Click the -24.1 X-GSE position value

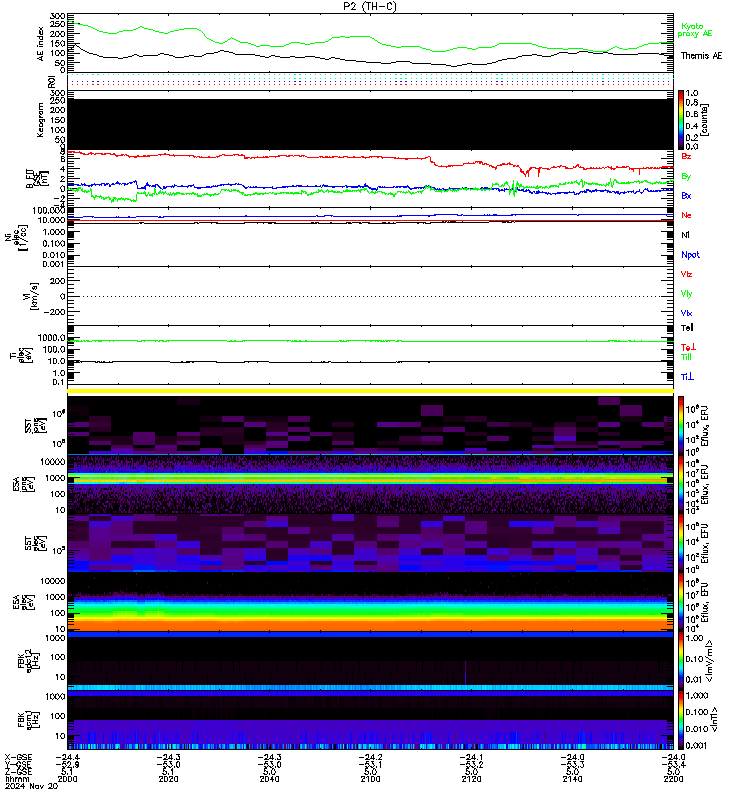(x=471, y=758)
